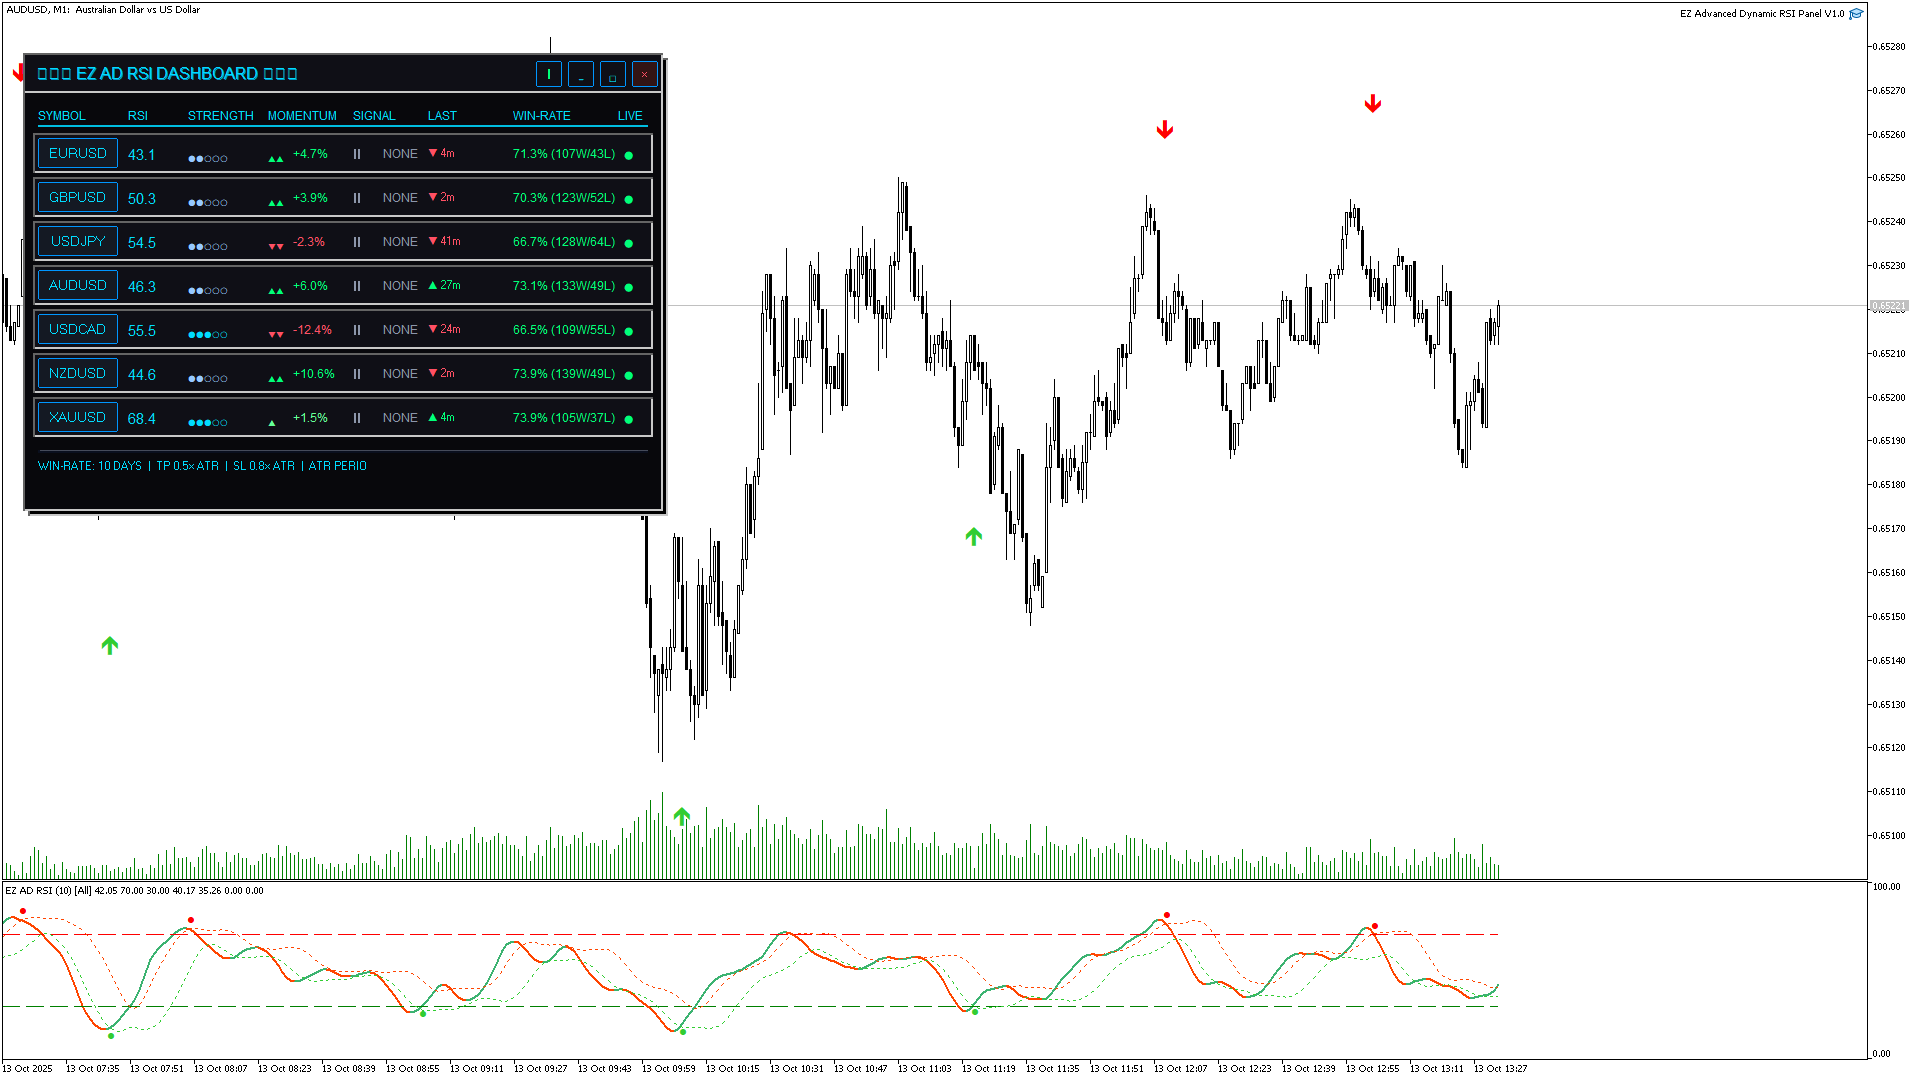Open the USDJPY symbol chart

point(77,241)
